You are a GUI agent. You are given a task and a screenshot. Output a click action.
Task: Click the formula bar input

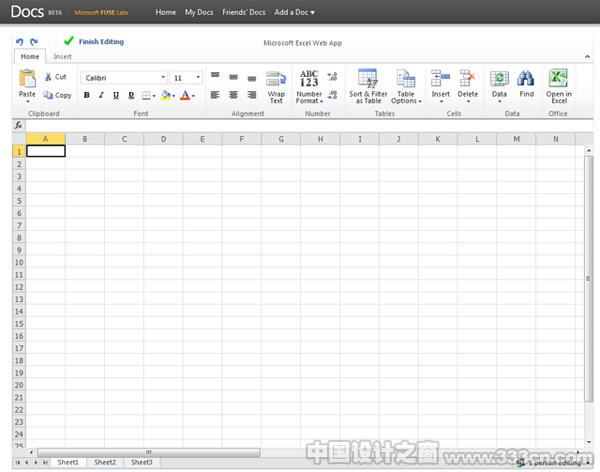pyautogui.click(x=309, y=126)
